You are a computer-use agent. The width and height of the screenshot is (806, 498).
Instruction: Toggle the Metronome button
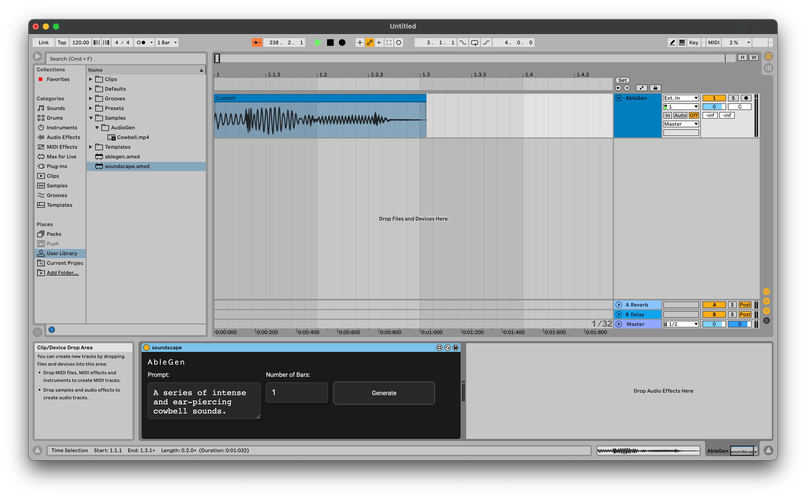pyautogui.click(x=141, y=43)
